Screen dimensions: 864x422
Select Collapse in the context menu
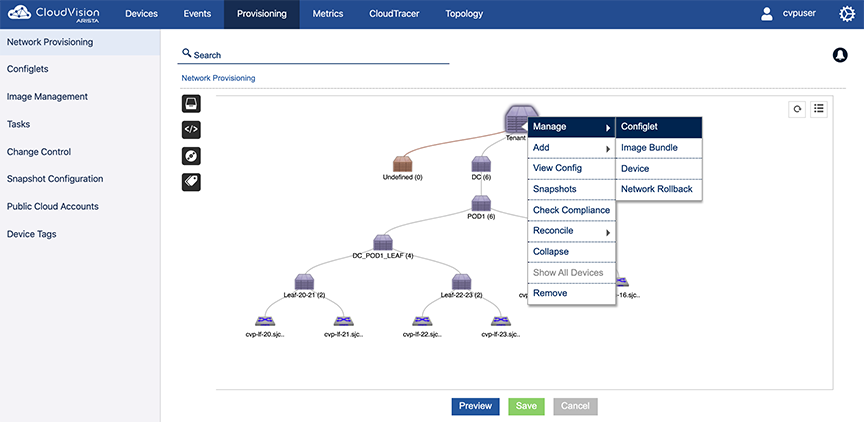(x=571, y=252)
